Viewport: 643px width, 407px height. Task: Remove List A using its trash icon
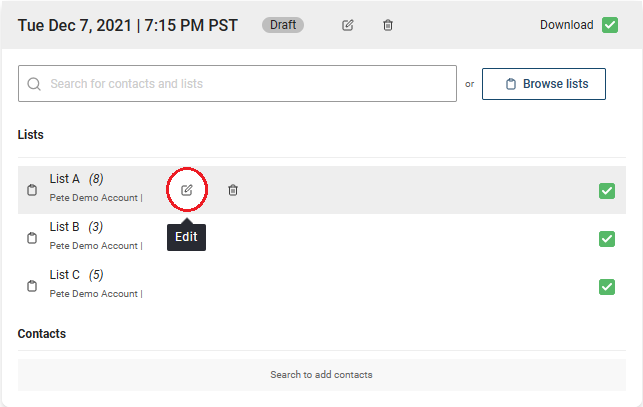(x=233, y=190)
